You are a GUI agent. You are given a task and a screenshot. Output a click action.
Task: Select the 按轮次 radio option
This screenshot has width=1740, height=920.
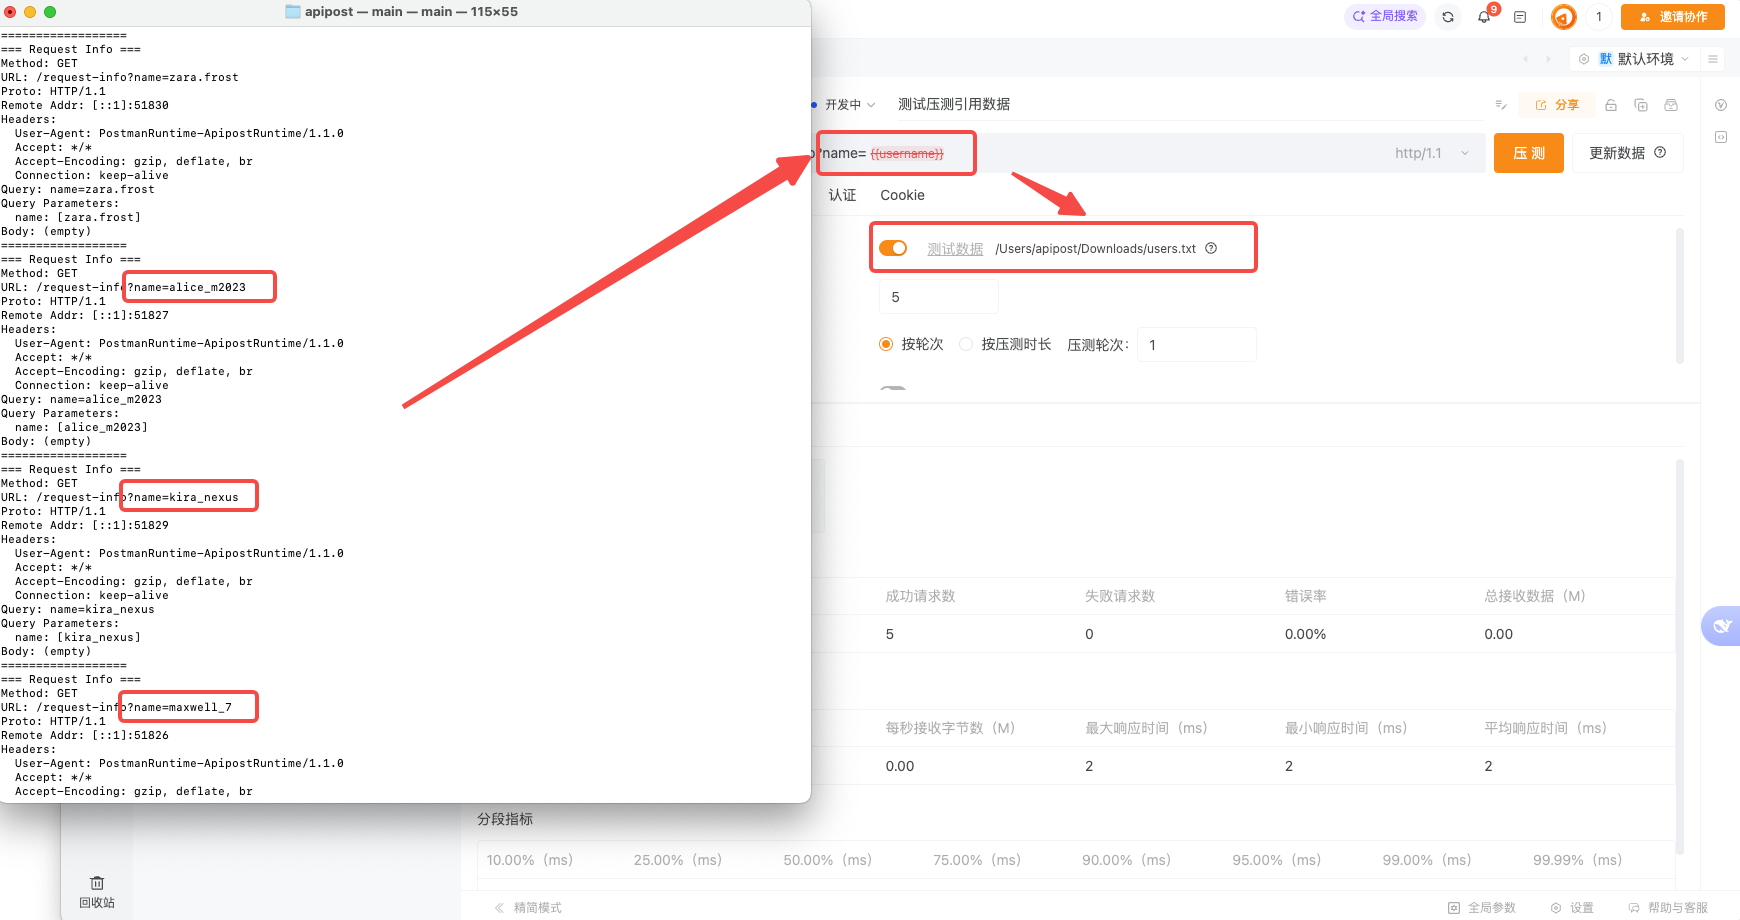point(886,344)
